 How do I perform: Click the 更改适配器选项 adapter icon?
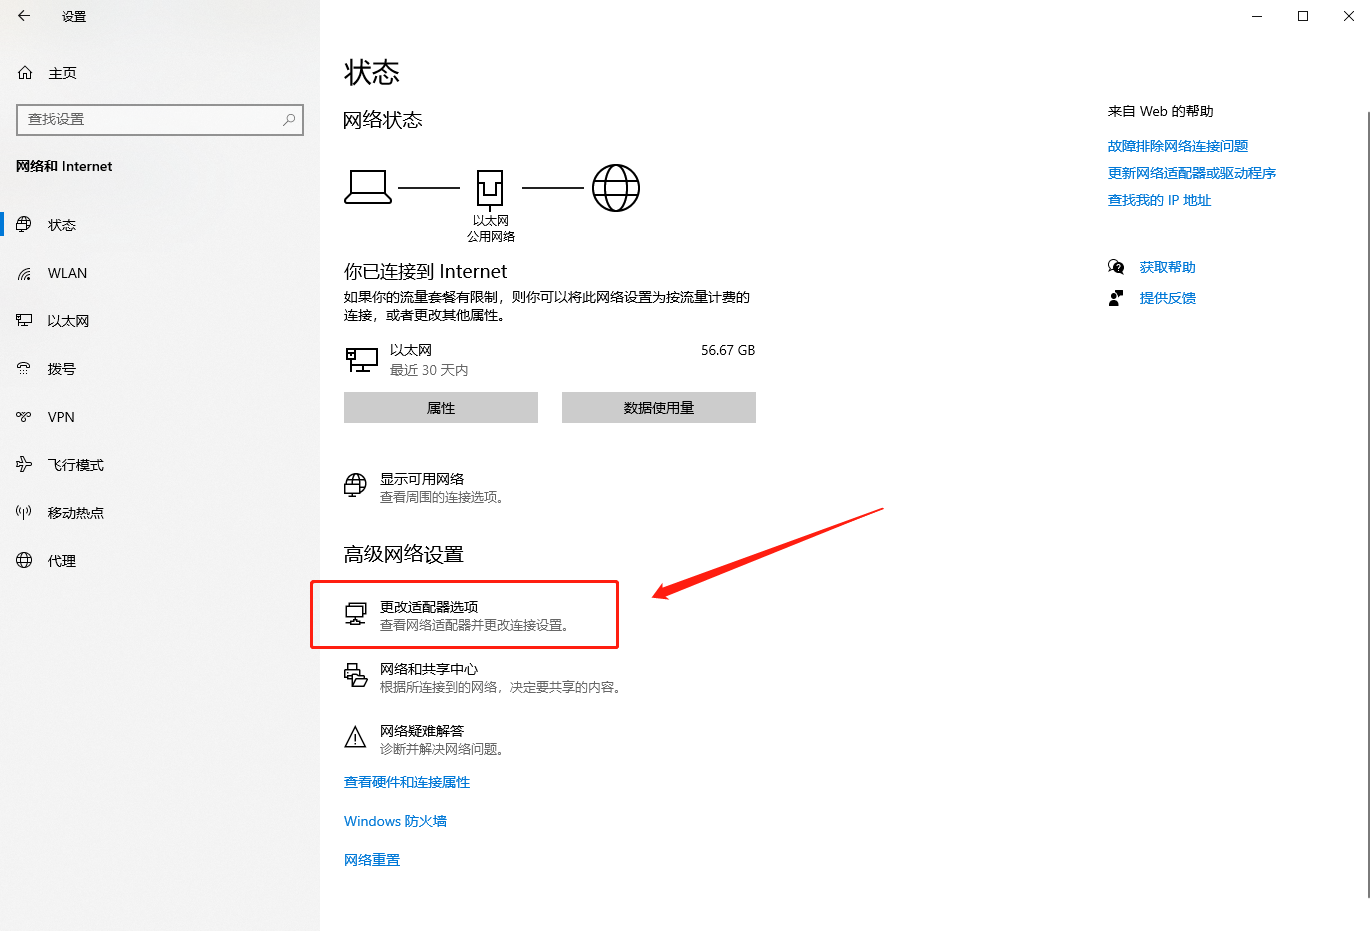(x=356, y=614)
